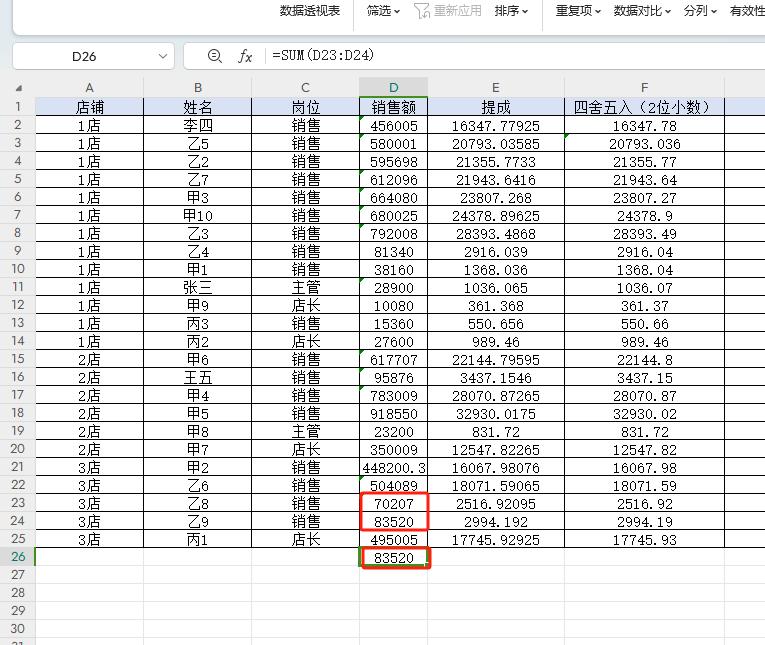
Task: Click the formula bar with =SUM(D23:D24)
Action: pos(515,55)
